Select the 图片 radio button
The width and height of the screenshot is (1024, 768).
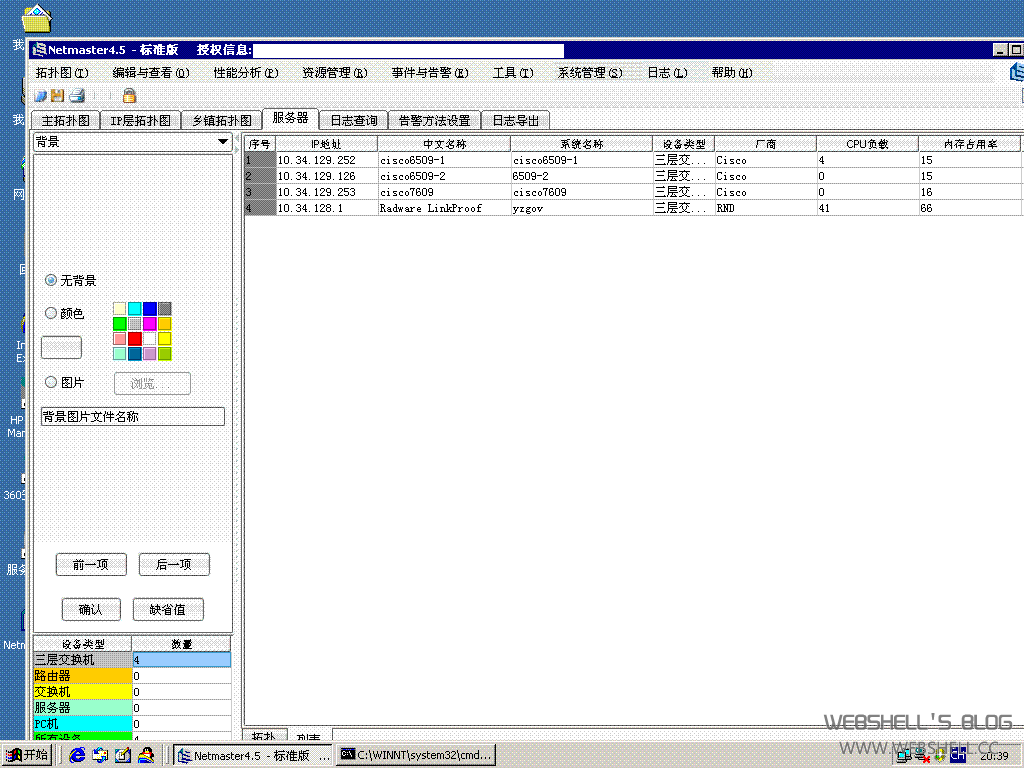point(51,382)
